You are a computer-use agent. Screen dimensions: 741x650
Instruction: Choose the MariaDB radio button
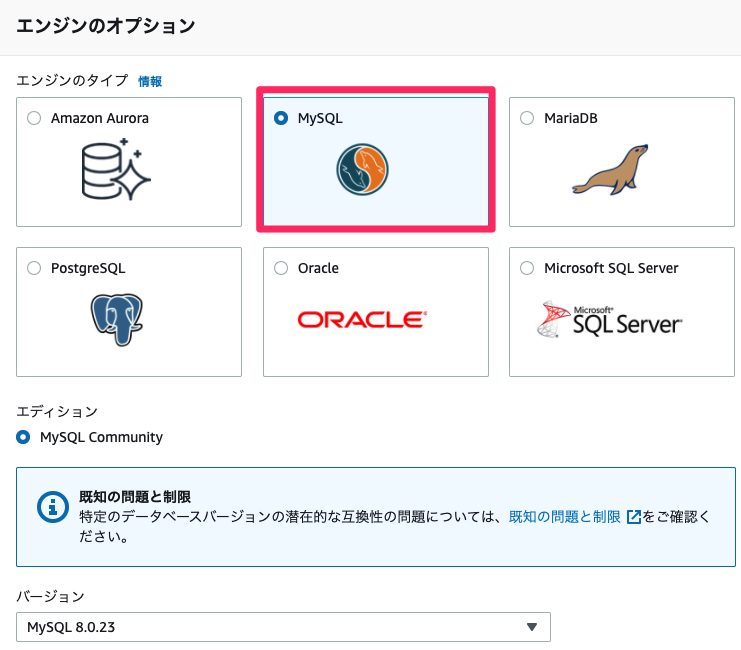pos(527,118)
